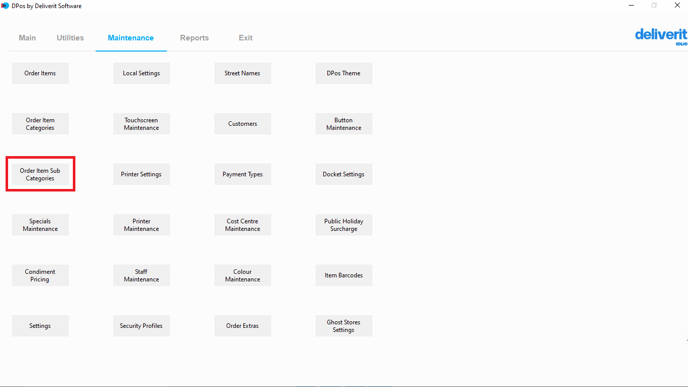Open Order Item Categories
Image resolution: width=688 pixels, height=387 pixels.
click(x=40, y=124)
